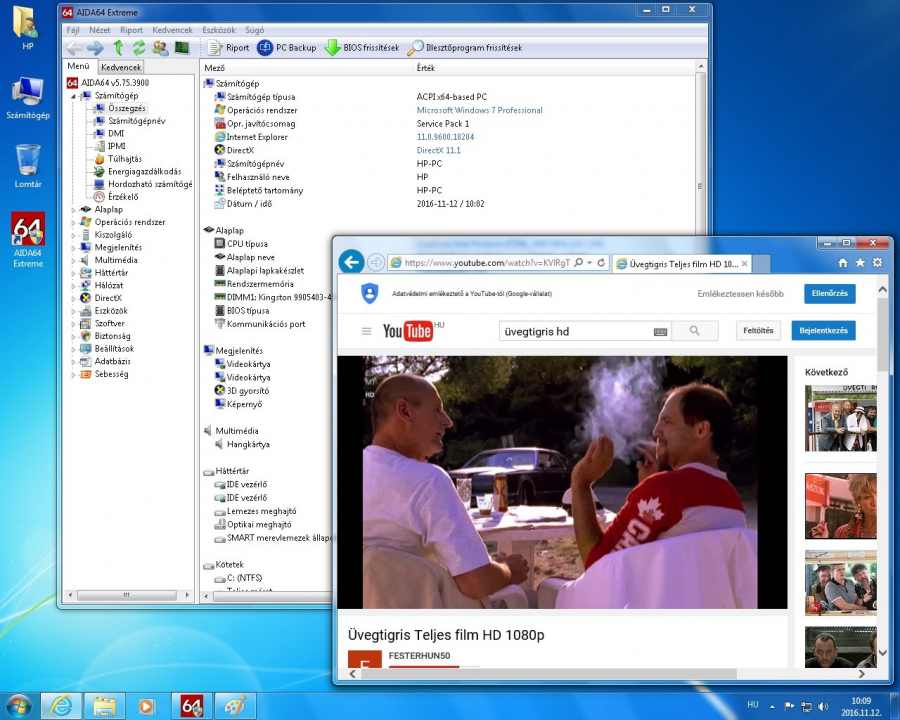The image size is (900, 720).
Task: Select DMI tree item
Action: (116, 133)
